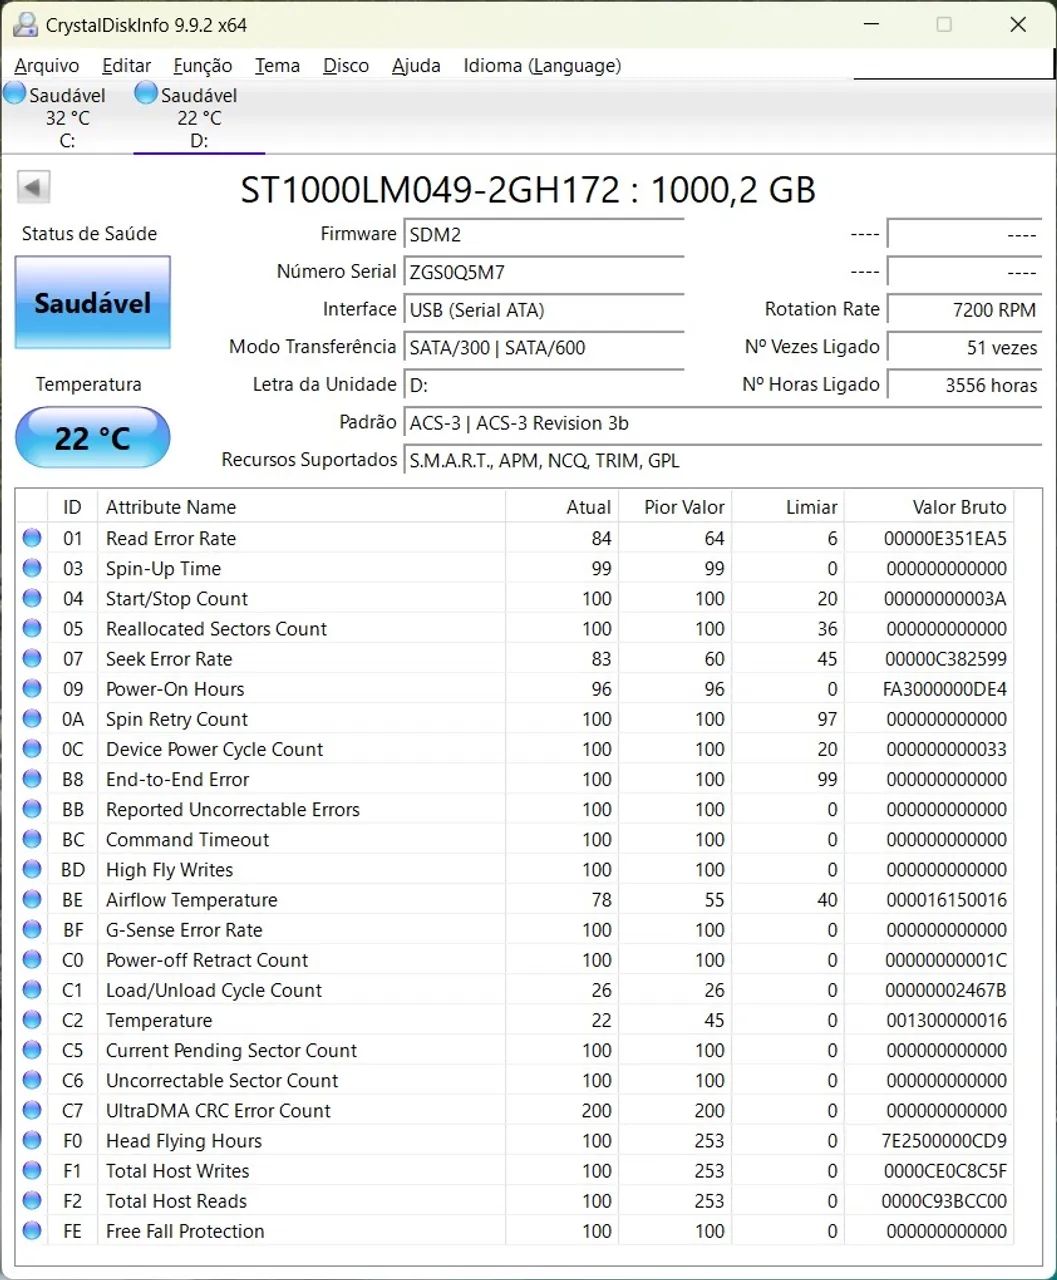Select the Total Host Reads row

514,1201
